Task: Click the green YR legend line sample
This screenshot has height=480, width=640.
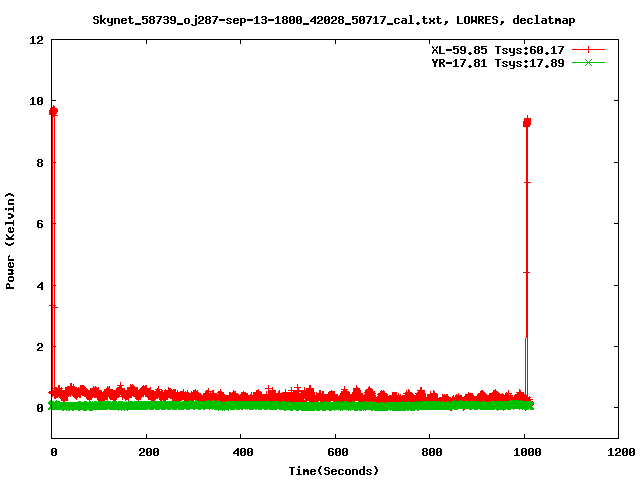Action: tap(588, 62)
